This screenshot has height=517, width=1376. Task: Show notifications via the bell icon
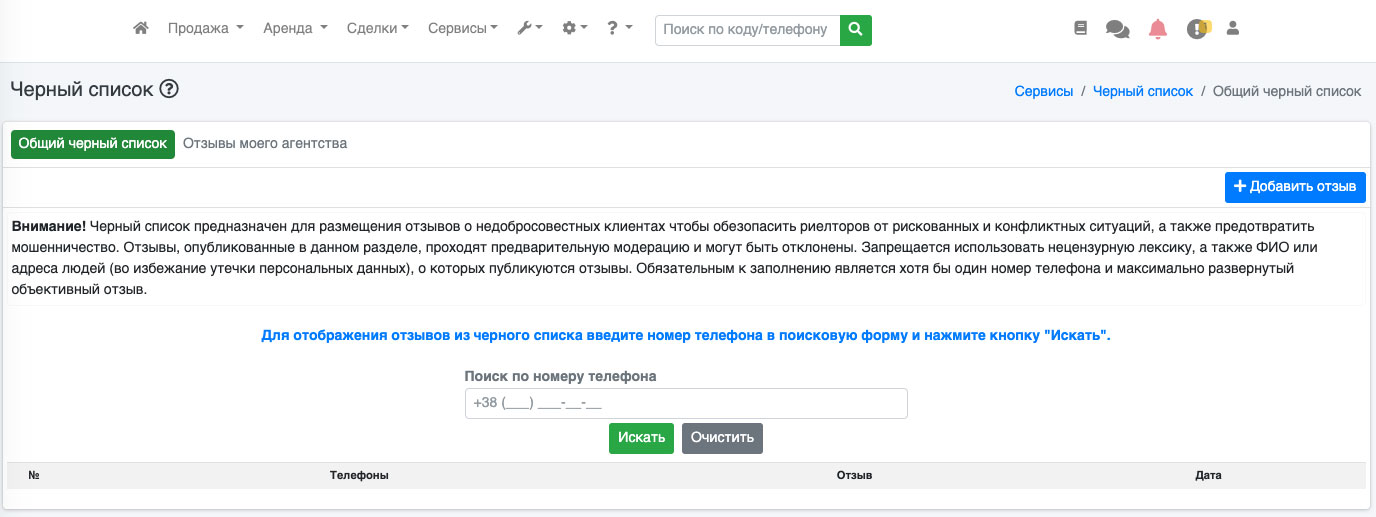(1157, 29)
